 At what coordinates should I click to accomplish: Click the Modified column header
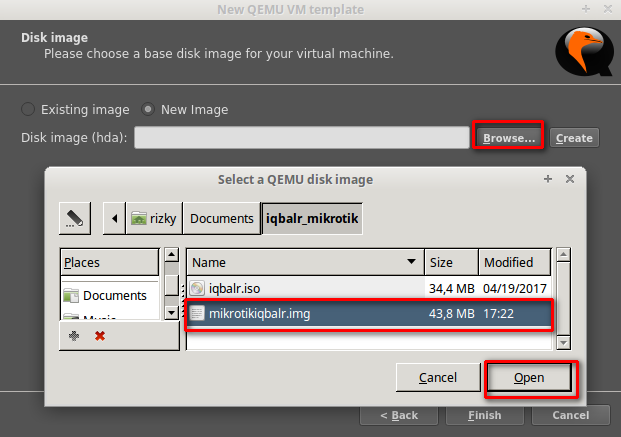pyautogui.click(x=515, y=262)
